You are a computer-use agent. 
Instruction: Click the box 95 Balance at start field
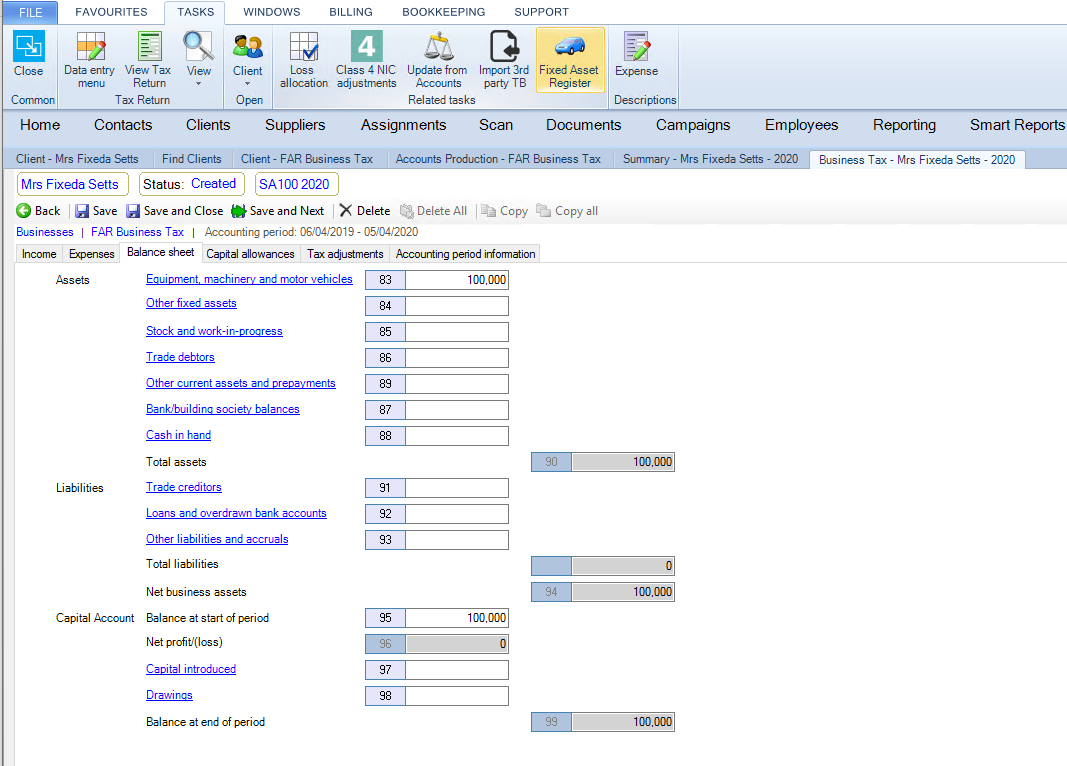tap(457, 618)
